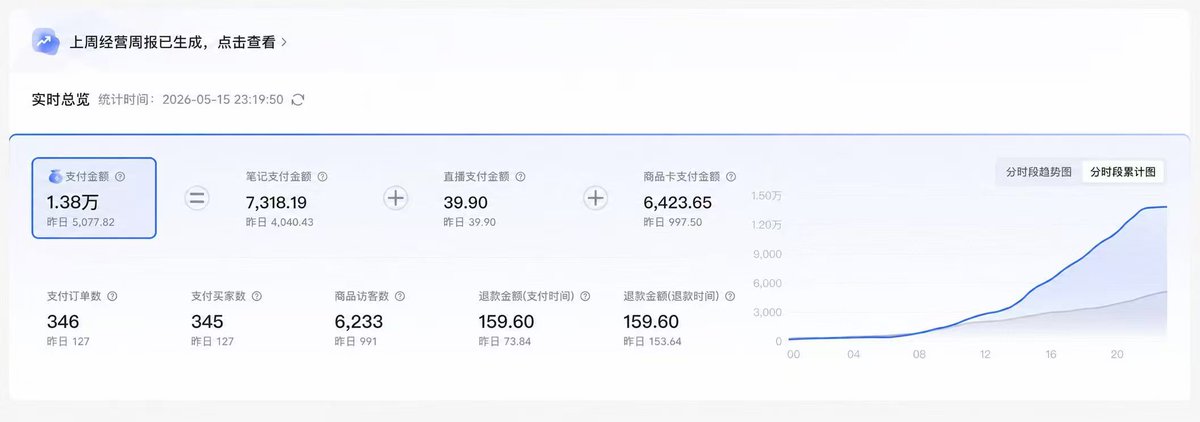Click the 笔记支付金额 value 7,318.19
The height and width of the screenshot is (422, 1200).
[277, 202]
